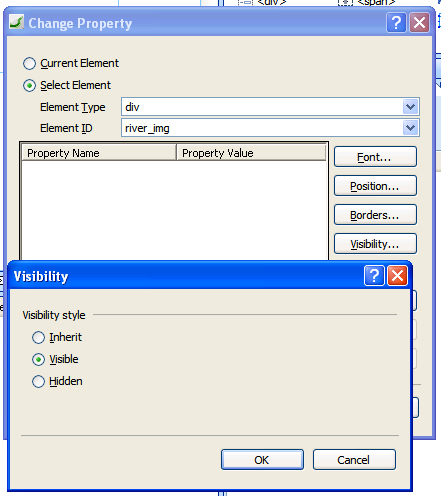Close the Visibility dialog with red X
441x496 pixels.
point(397,276)
